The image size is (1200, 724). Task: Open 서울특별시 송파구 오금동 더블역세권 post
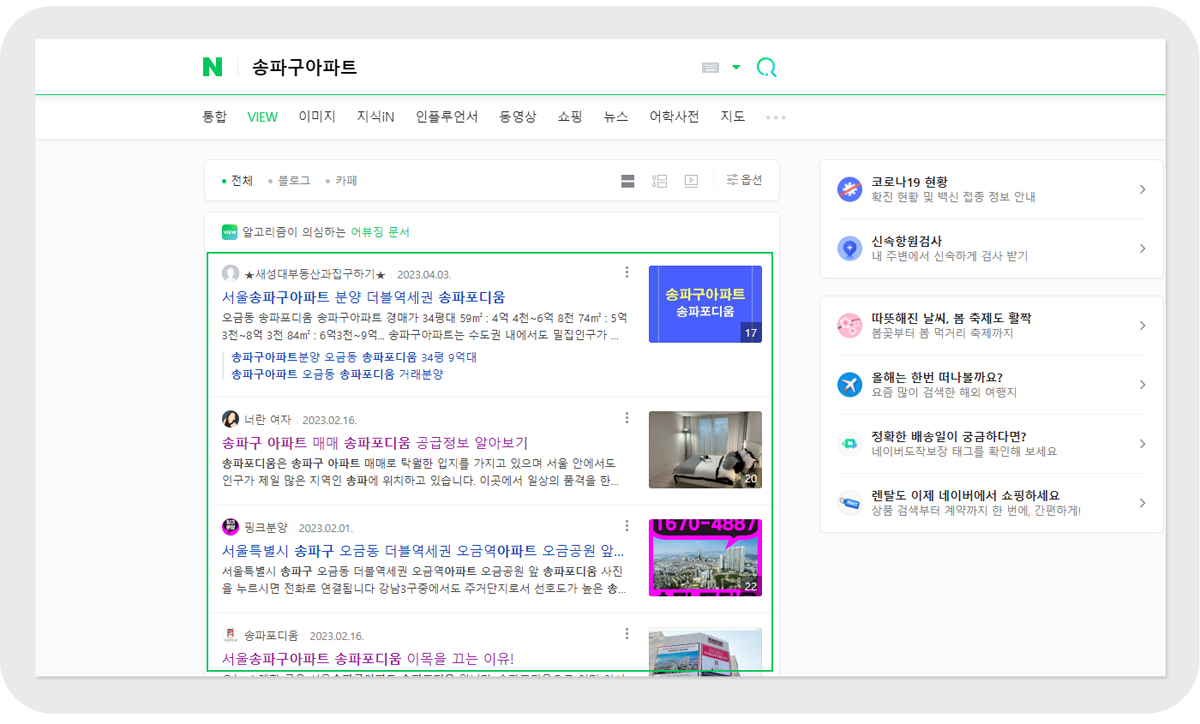pos(423,550)
